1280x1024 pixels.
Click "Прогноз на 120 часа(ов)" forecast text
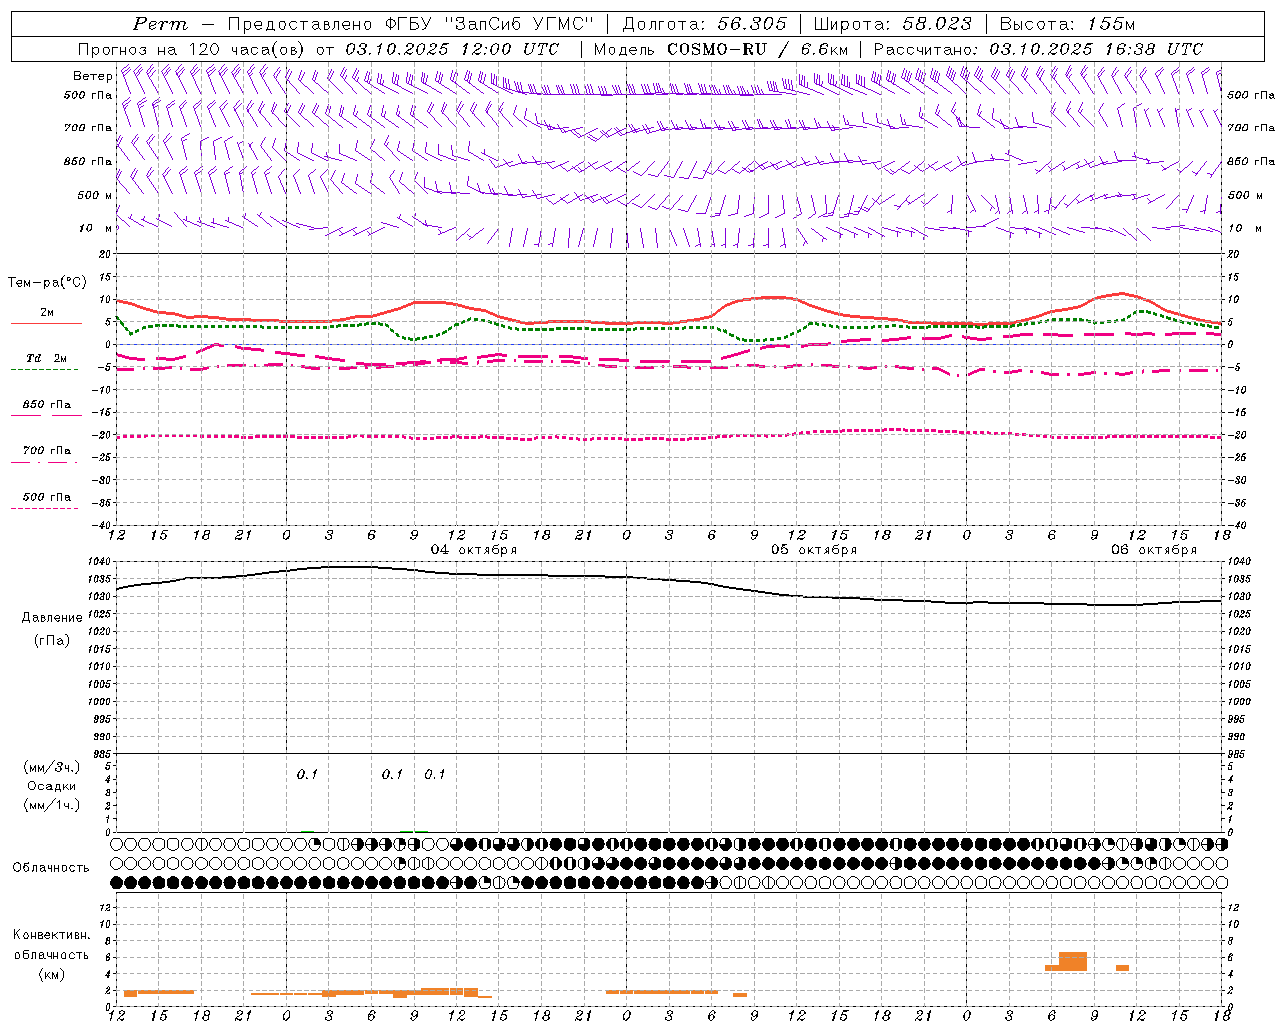point(191,49)
